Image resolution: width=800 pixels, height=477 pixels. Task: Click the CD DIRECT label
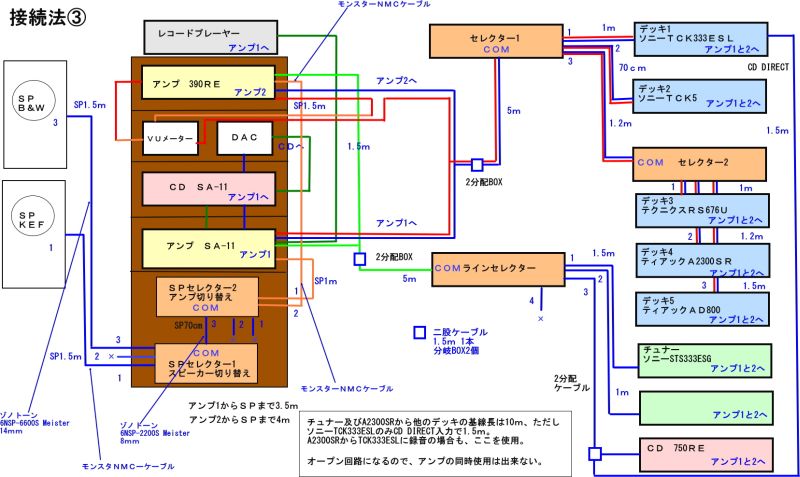pyautogui.click(x=768, y=67)
